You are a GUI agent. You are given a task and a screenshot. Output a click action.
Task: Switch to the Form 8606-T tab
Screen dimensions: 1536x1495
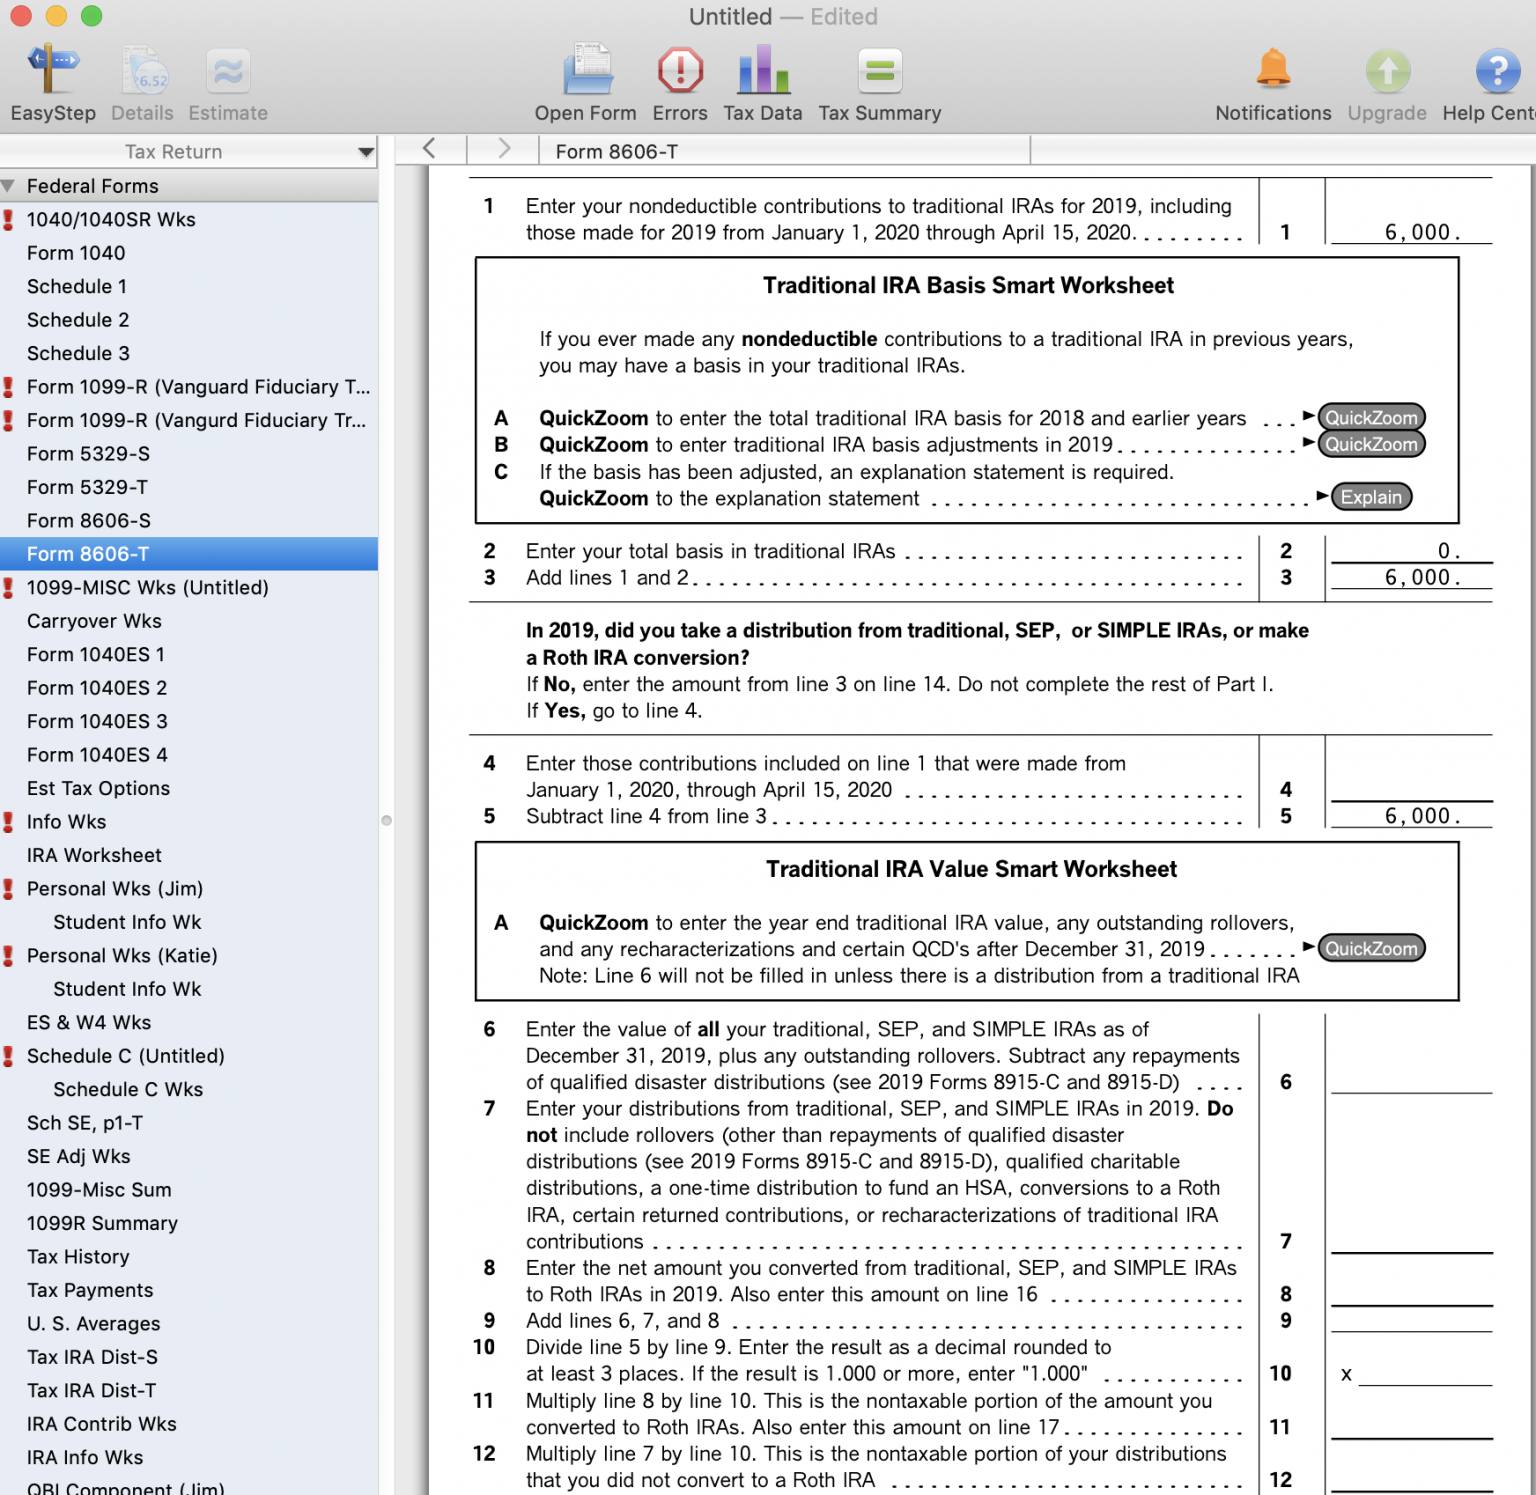coord(615,151)
